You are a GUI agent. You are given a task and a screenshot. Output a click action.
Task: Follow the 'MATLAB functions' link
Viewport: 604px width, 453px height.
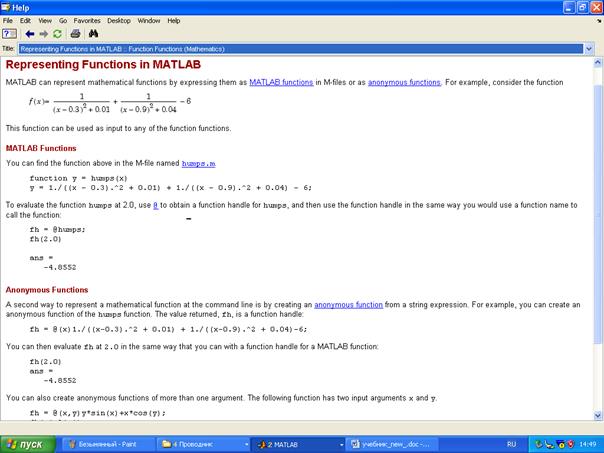[281, 82]
